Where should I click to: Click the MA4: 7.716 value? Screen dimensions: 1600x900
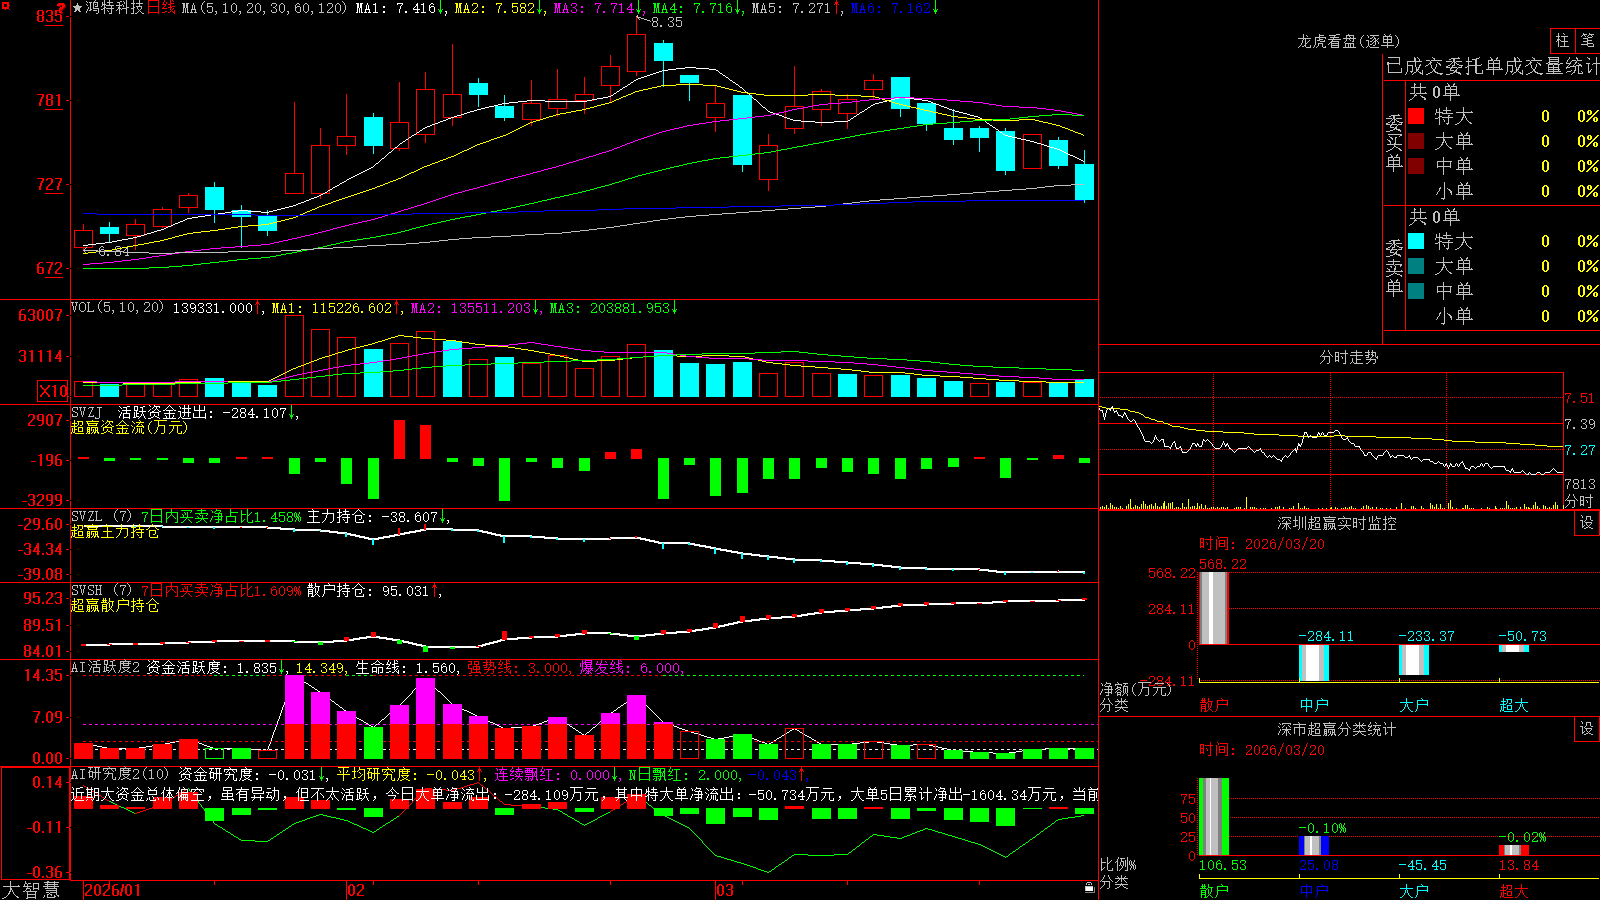click(696, 8)
